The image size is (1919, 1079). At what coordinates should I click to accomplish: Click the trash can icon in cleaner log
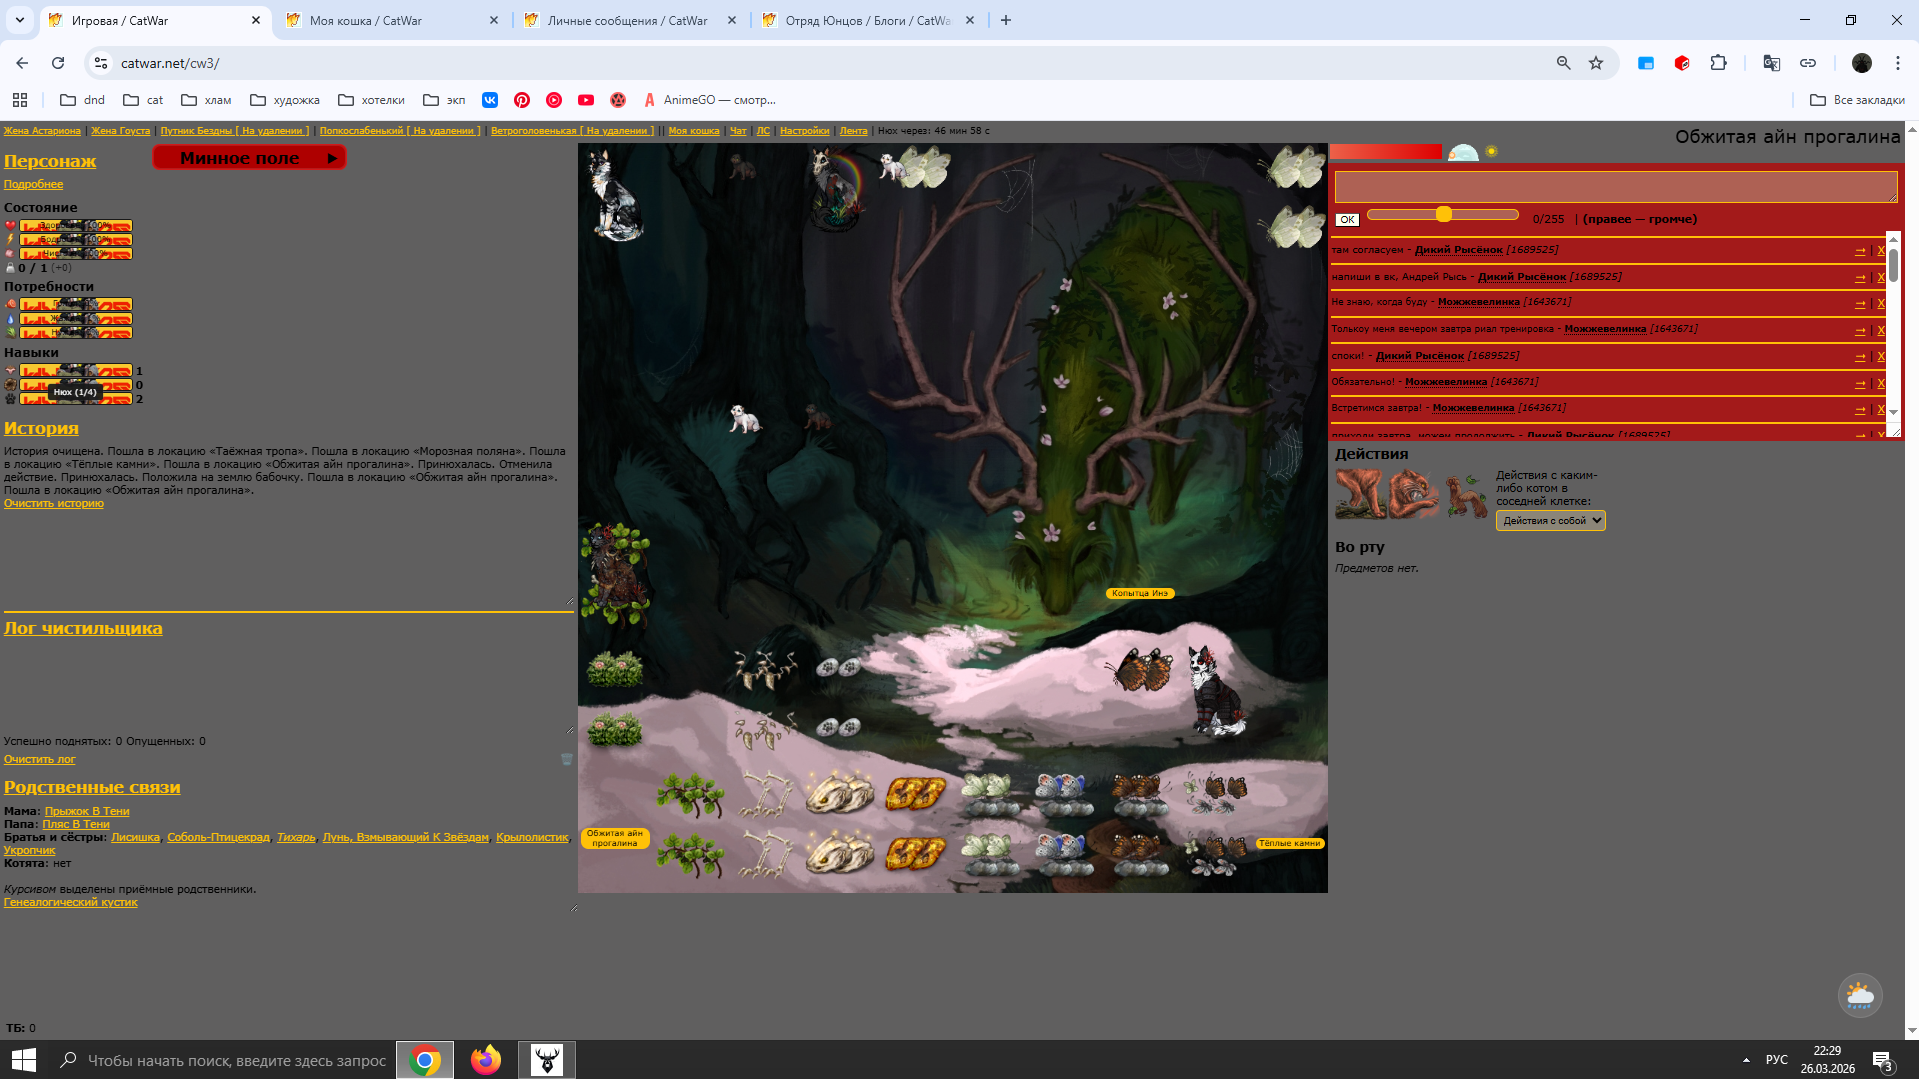[567, 759]
